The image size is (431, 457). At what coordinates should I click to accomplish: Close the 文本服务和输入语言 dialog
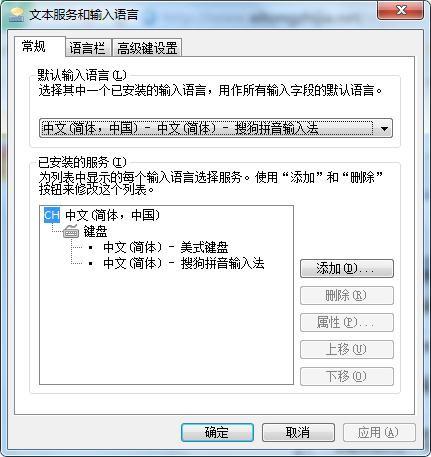coord(401,10)
